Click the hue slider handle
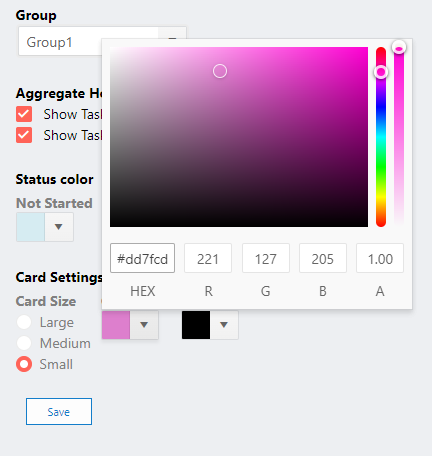Screen dimensions: 432x456 [381, 72]
